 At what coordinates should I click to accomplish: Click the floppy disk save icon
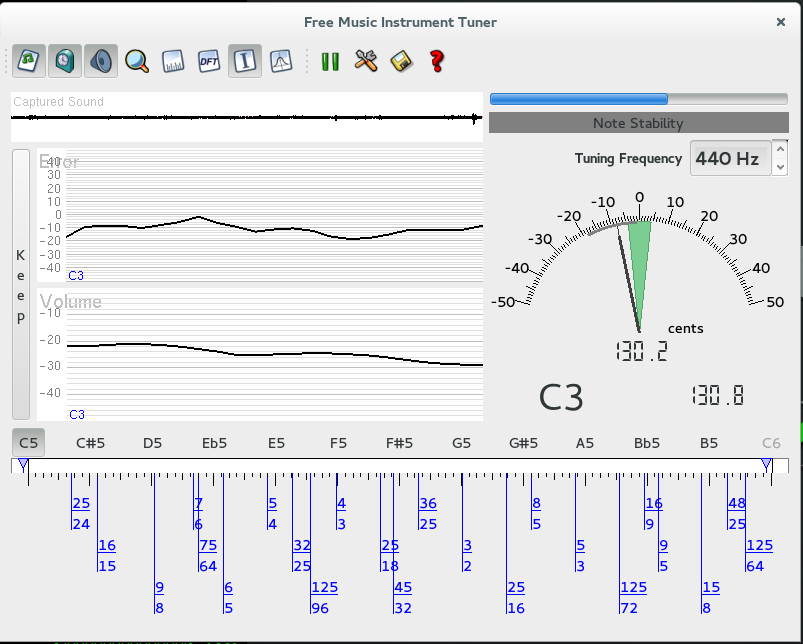pos(401,61)
